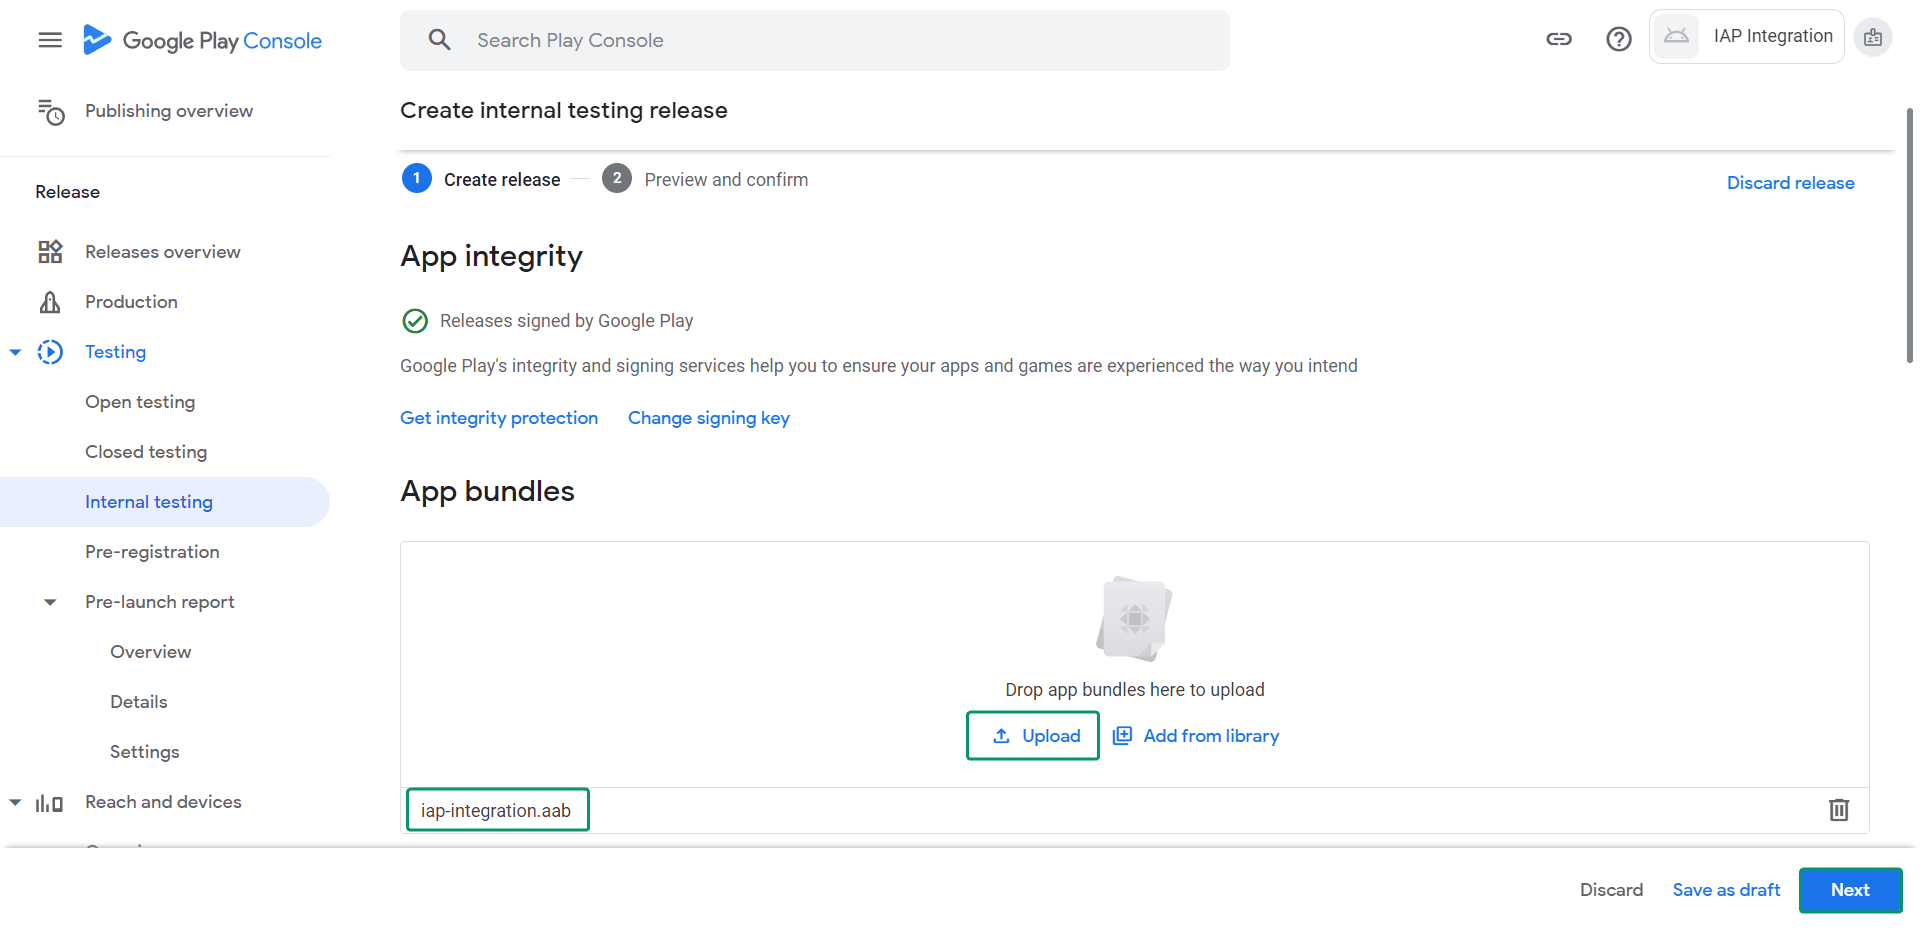Click the Discard release link
The height and width of the screenshot is (933, 1920).
coord(1790,183)
